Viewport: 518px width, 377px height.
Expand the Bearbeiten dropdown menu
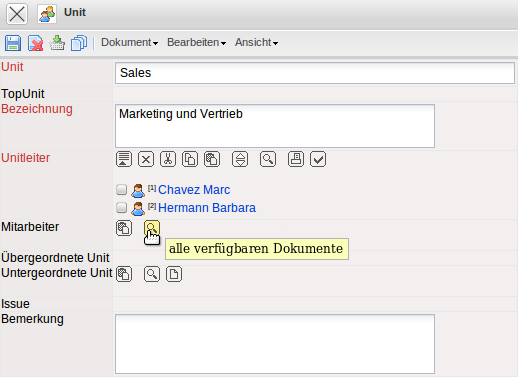coord(197,42)
